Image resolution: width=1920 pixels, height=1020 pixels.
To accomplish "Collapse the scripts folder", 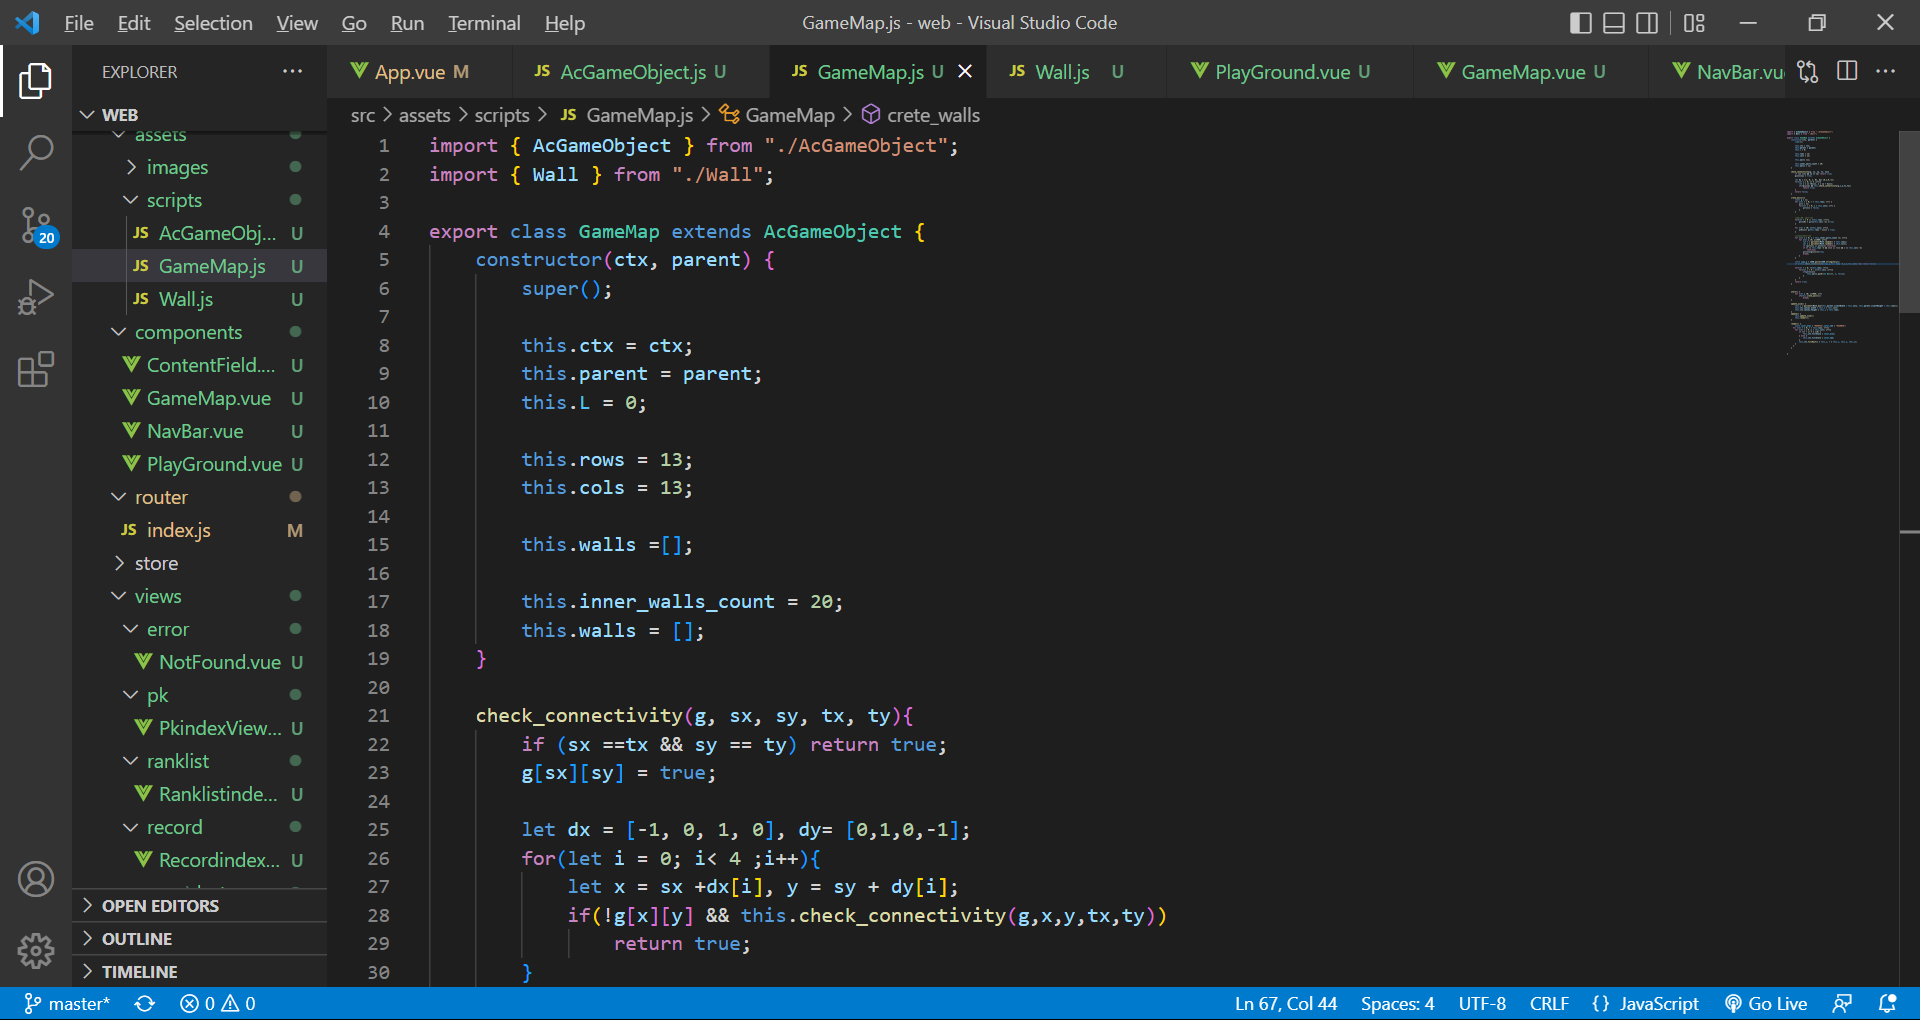I will tap(200, 200).
